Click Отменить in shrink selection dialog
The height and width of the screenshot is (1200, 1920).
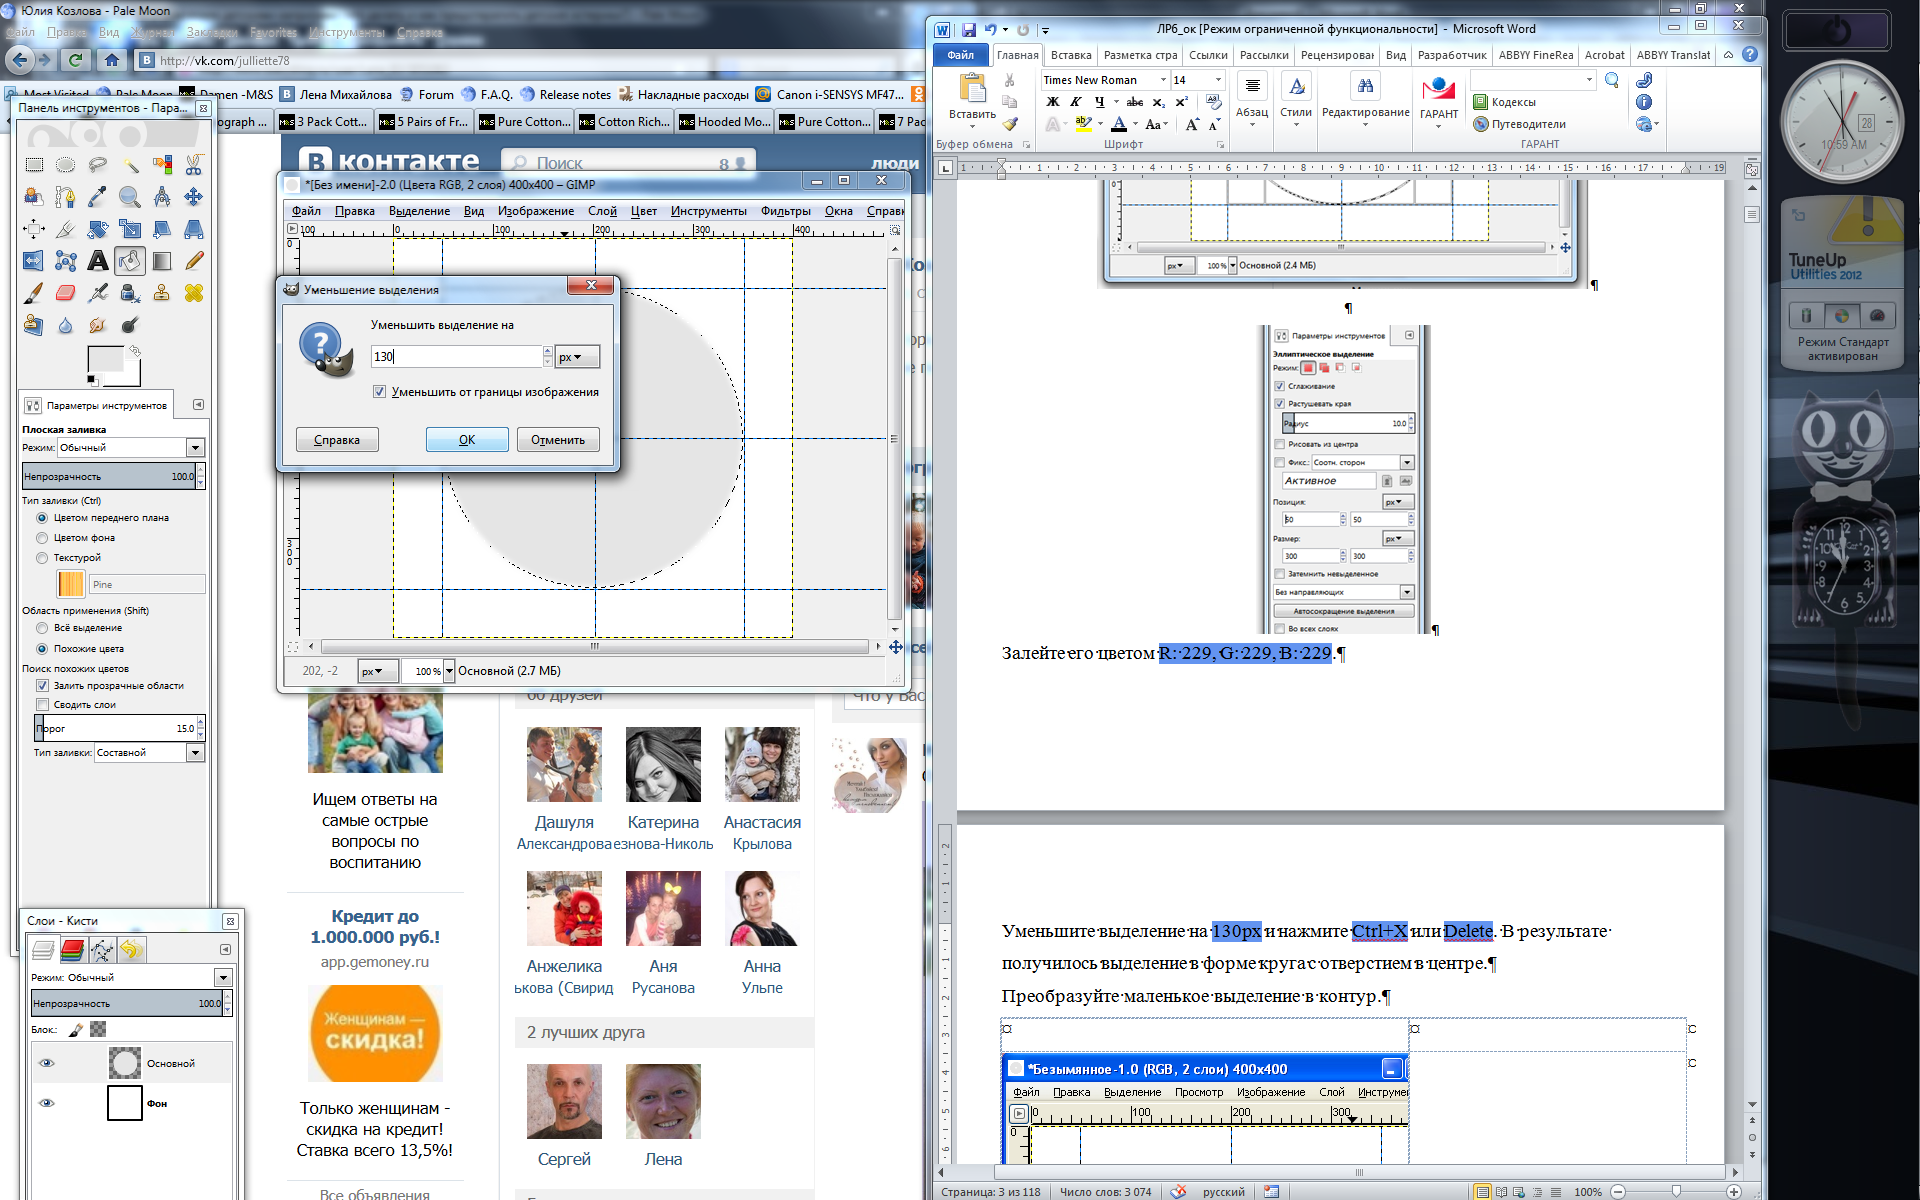[x=558, y=440]
